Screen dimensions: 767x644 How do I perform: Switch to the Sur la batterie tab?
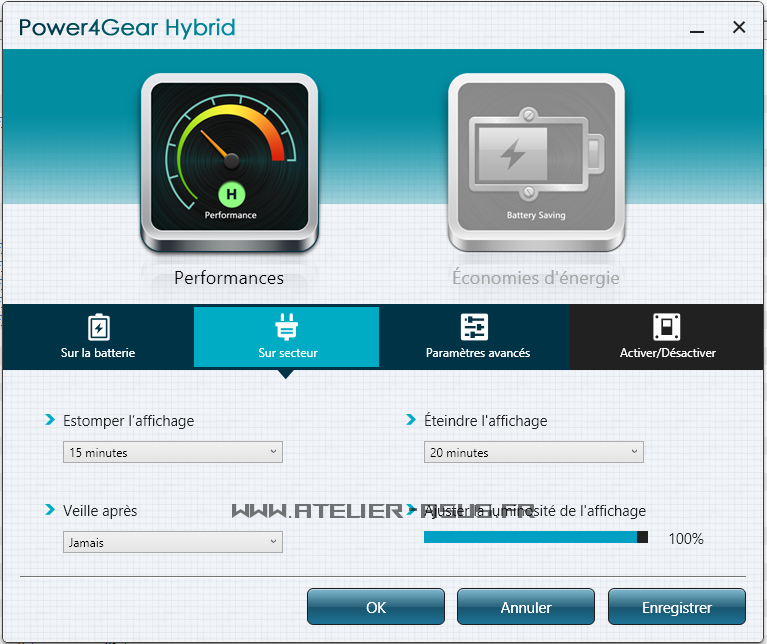coord(98,338)
